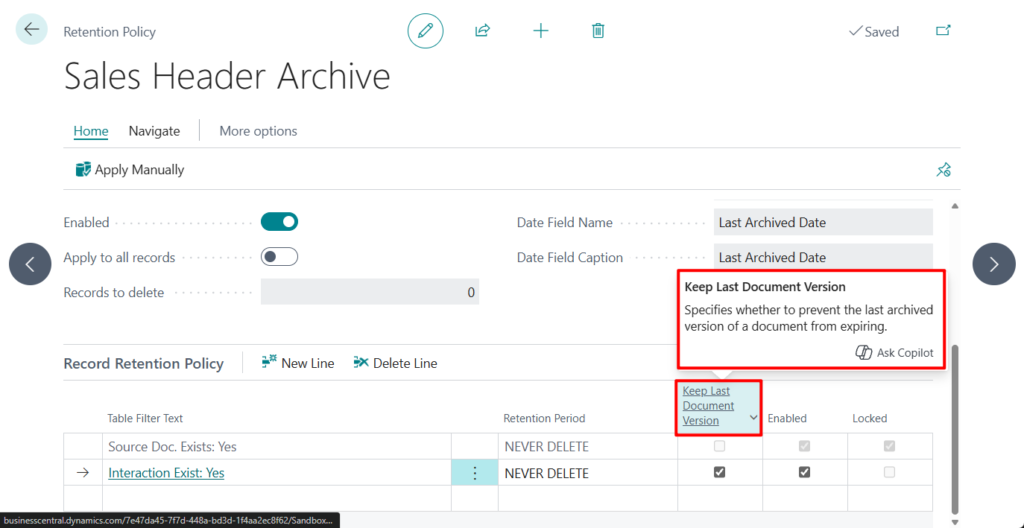Expand Keep Last Document Version column dropdown
The image size is (1024, 528).
pos(752,417)
